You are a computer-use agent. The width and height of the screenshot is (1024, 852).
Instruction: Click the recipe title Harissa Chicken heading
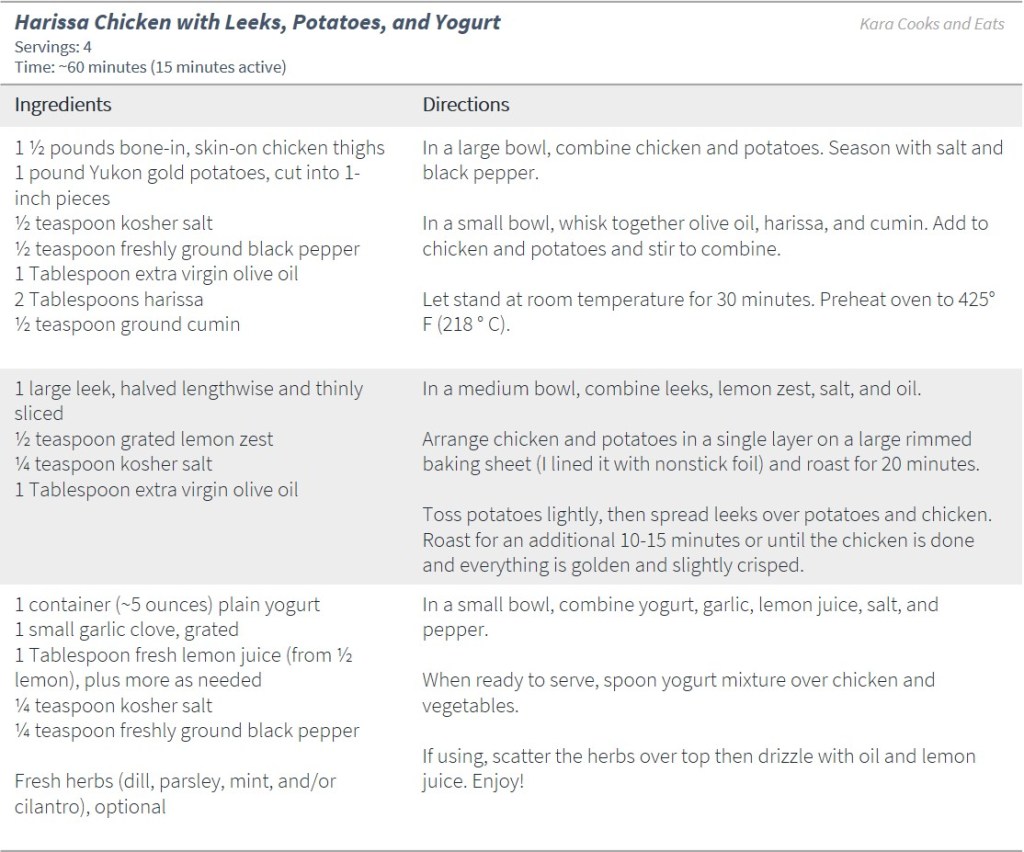[x=258, y=22]
